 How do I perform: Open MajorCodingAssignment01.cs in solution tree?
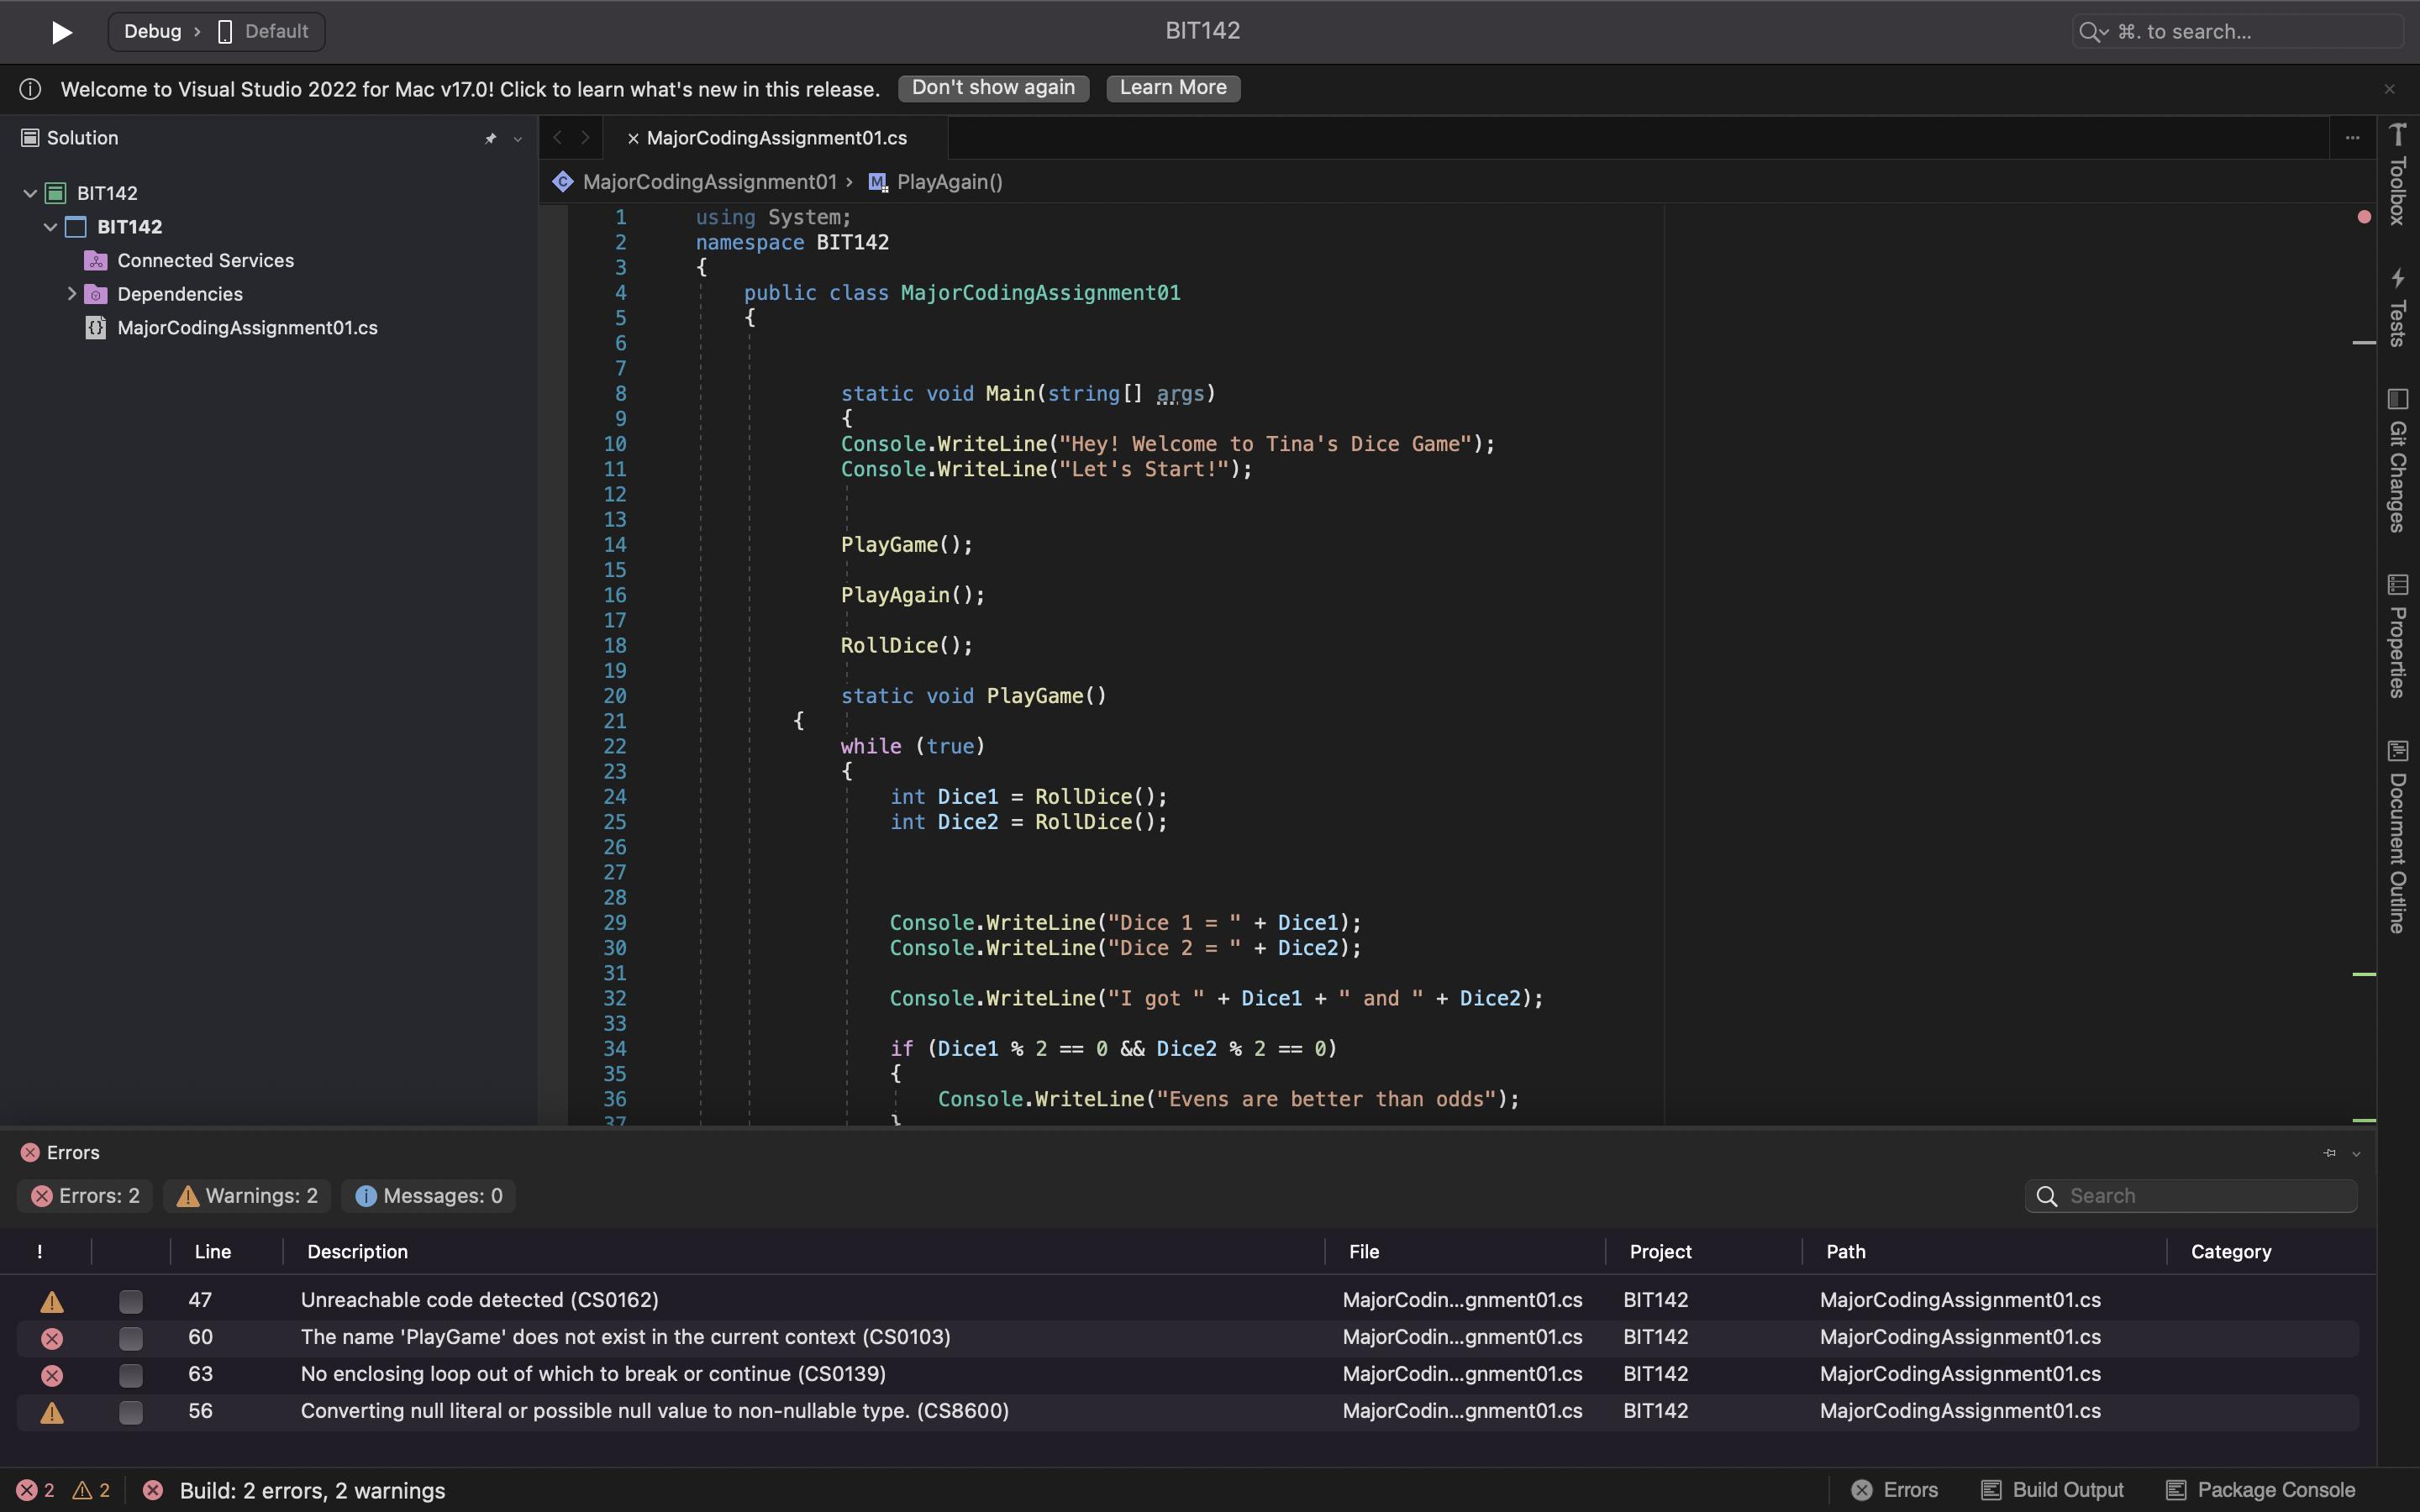(247, 328)
